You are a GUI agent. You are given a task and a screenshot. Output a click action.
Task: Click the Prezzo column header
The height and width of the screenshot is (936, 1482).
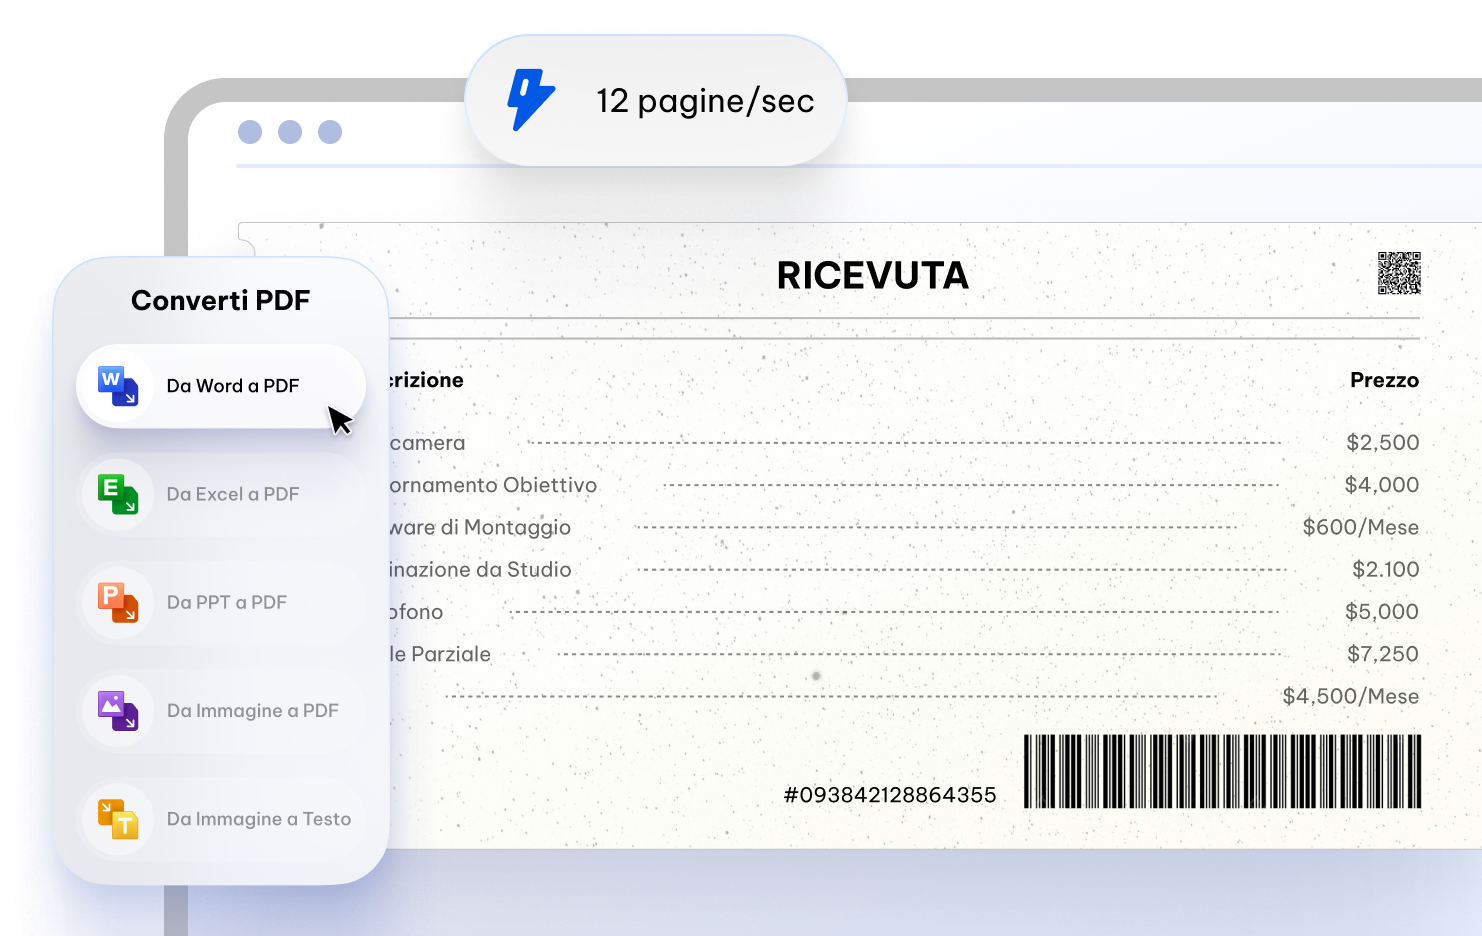[1385, 380]
